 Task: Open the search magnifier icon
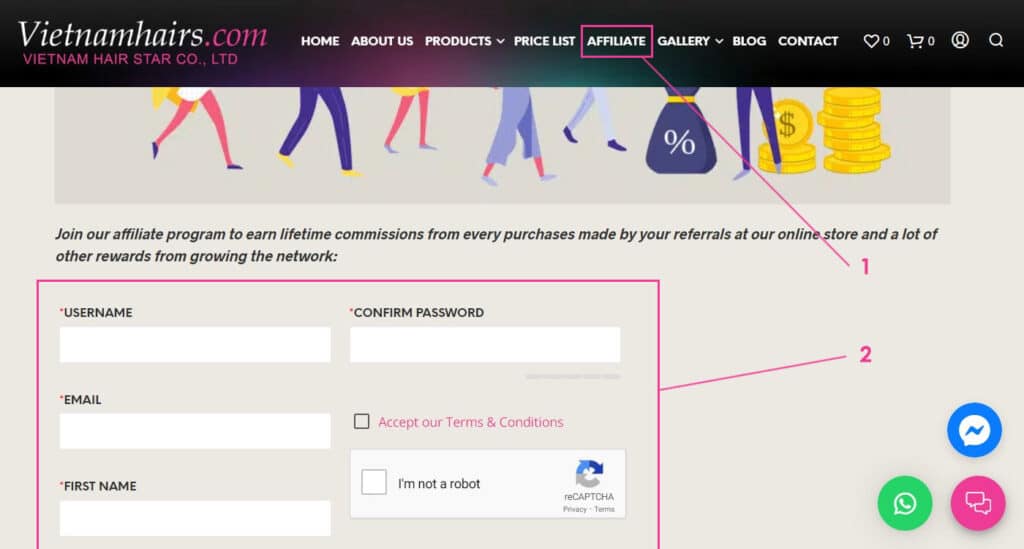[996, 40]
